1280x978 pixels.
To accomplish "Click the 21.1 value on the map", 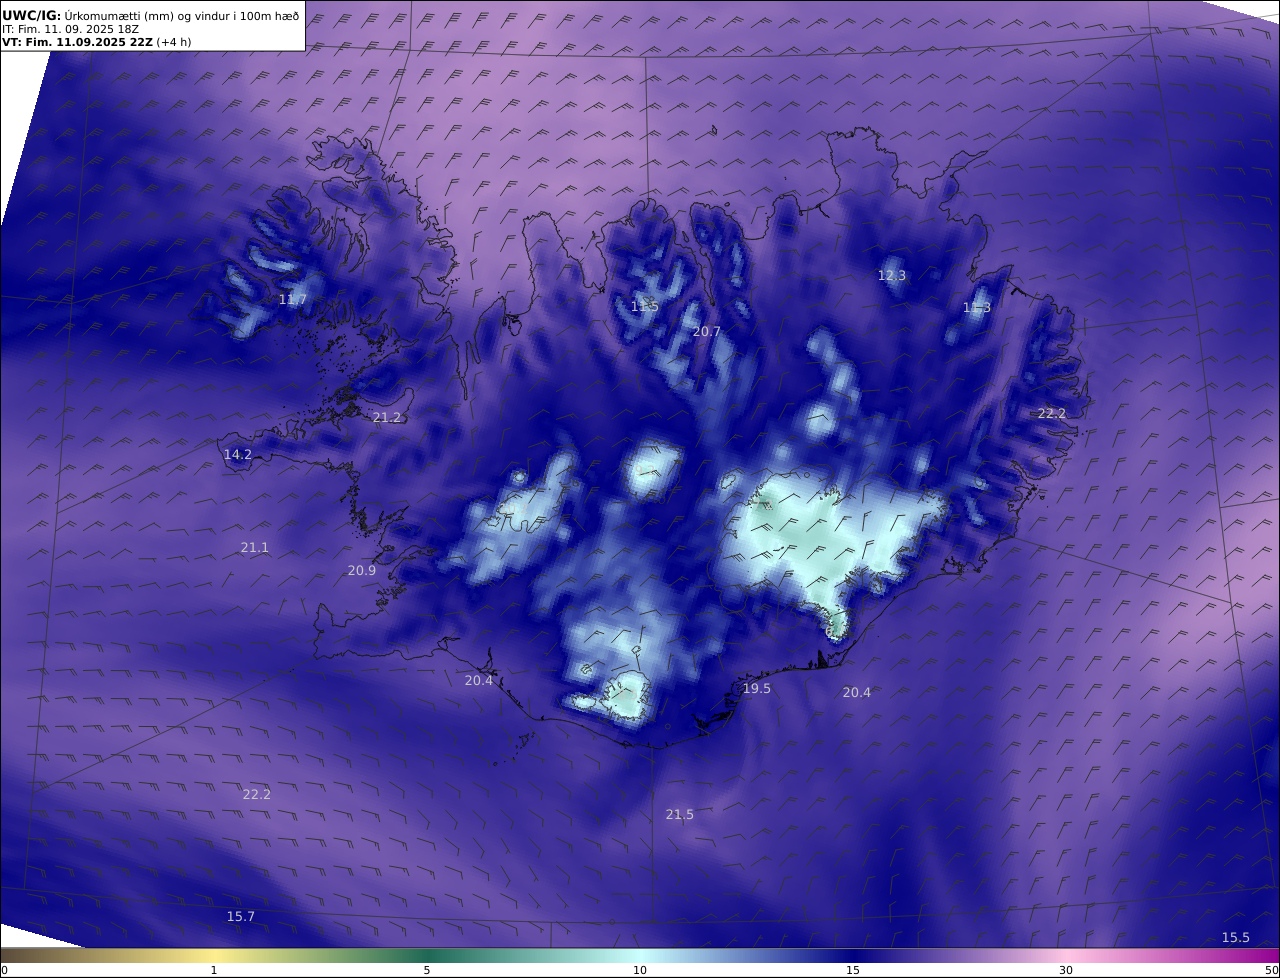I will click(255, 547).
